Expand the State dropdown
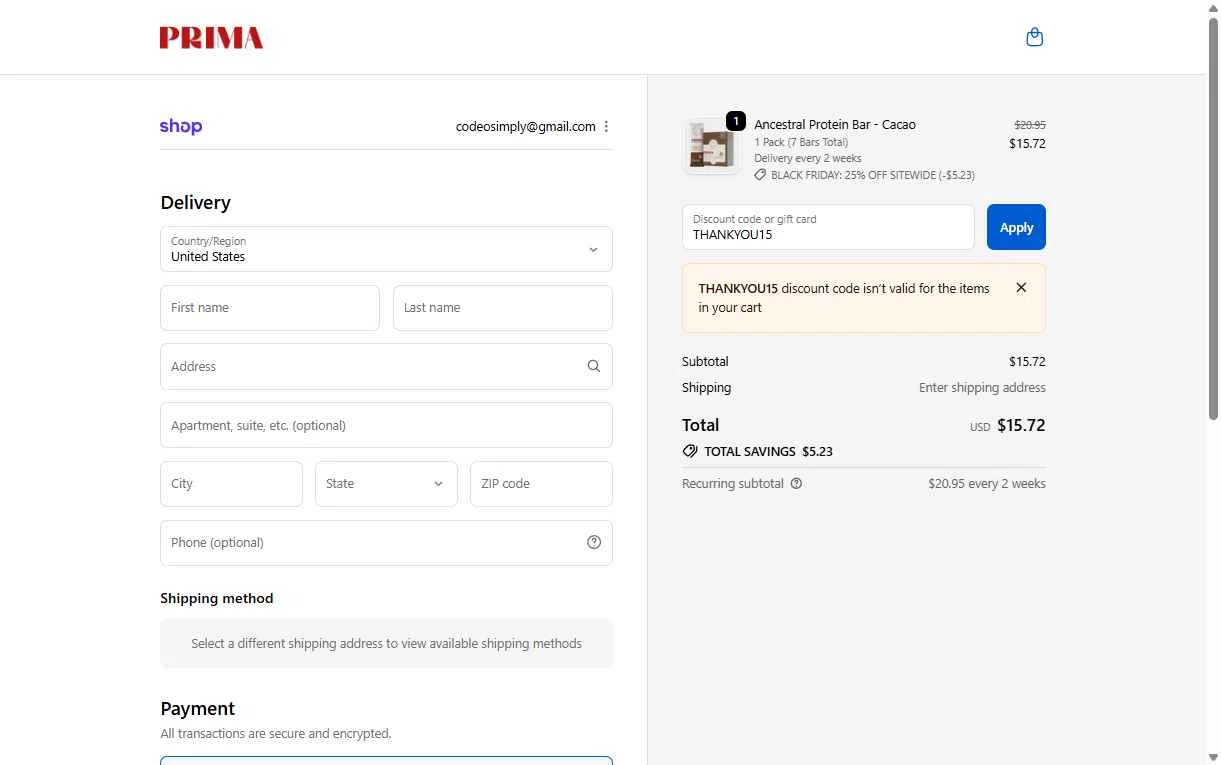The width and height of the screenshot is (1221, 765). click(386, 484)
